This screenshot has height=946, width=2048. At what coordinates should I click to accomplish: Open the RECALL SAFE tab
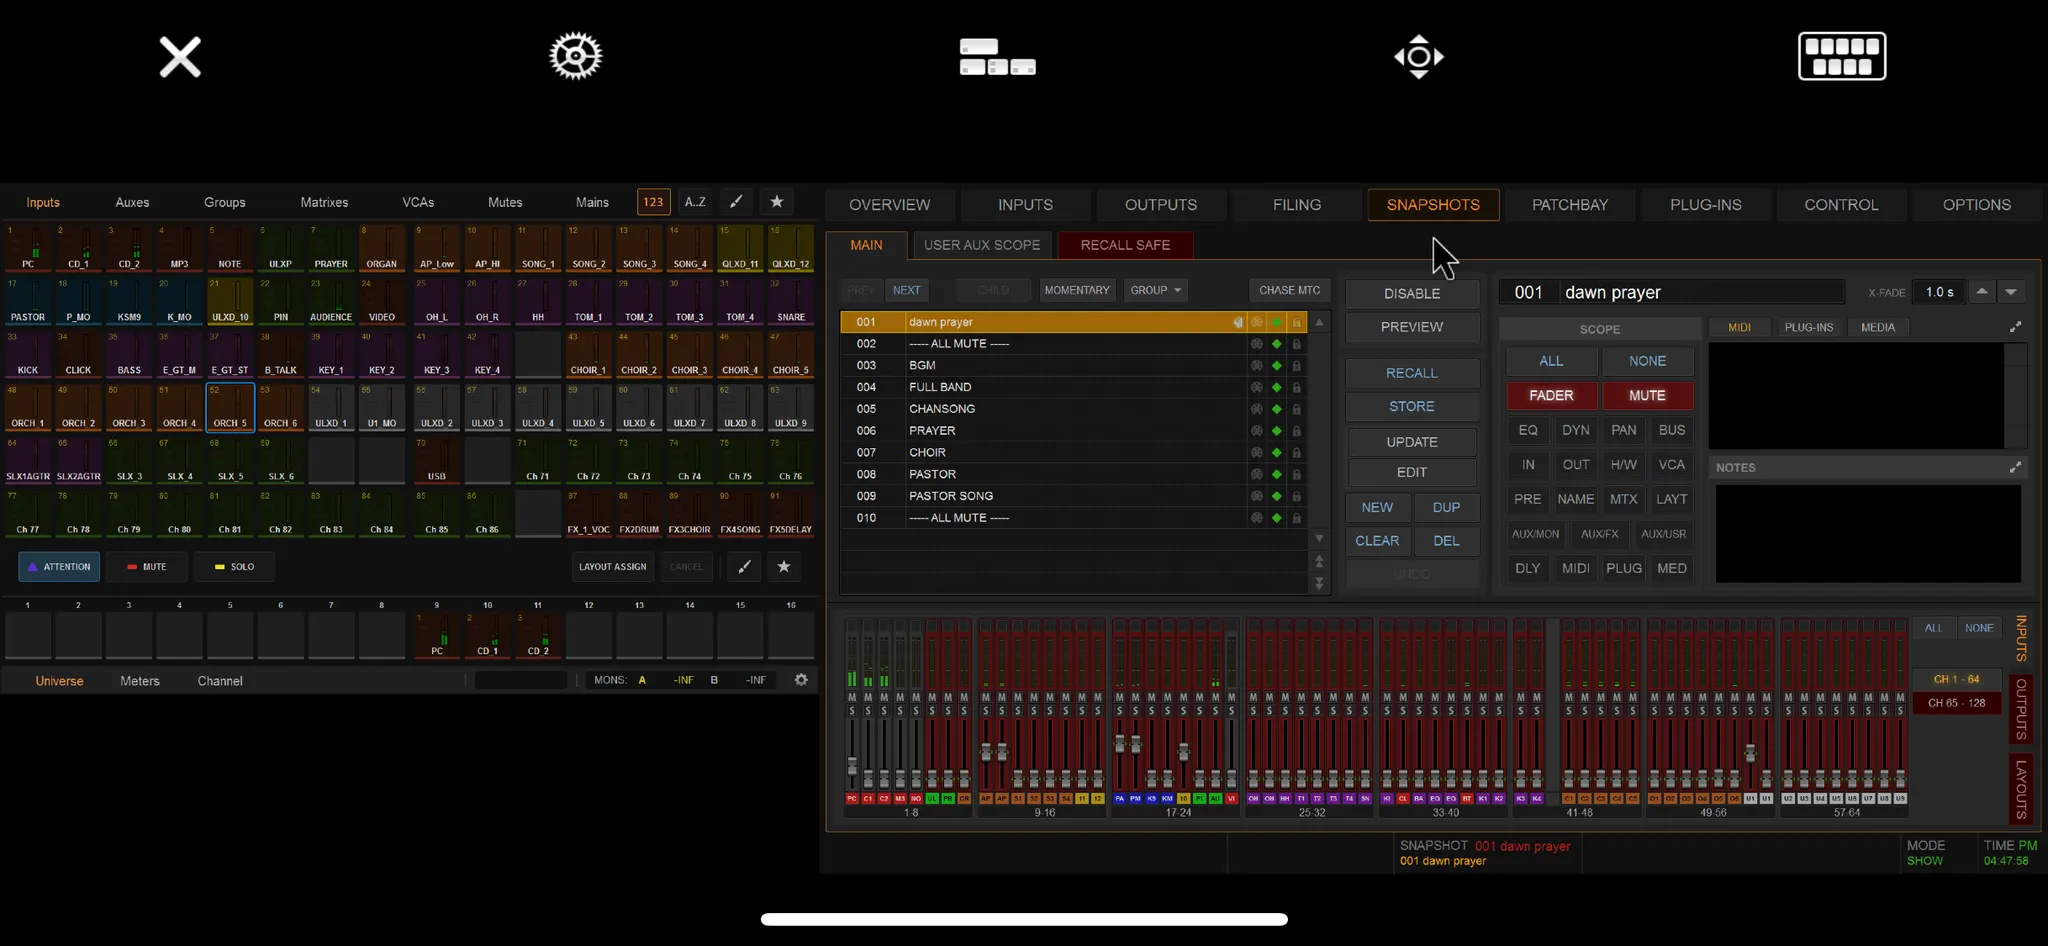(1125, 245)
